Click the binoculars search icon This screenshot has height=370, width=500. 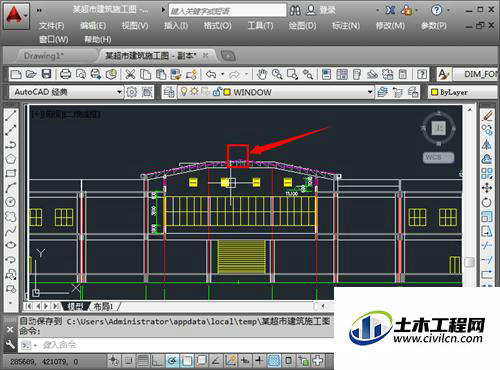tap(295, 10)
